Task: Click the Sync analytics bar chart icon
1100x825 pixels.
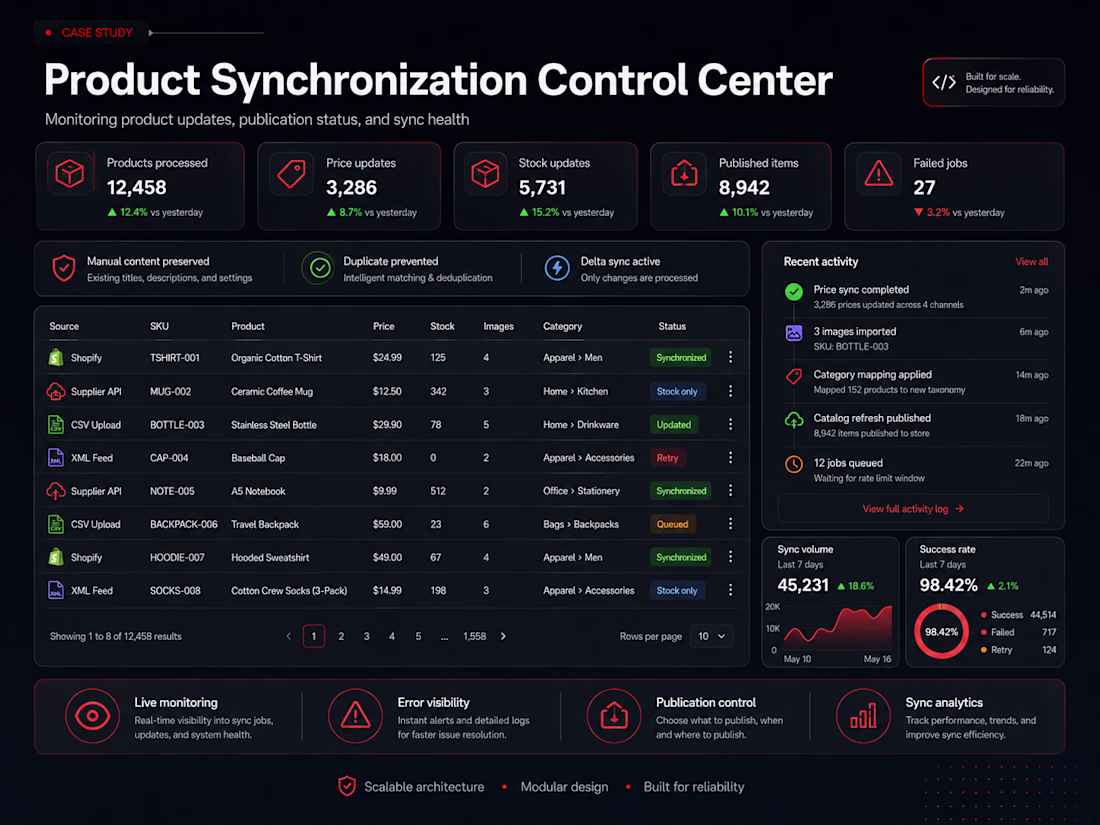Action: pyautogui.click(x=864, y=716)
